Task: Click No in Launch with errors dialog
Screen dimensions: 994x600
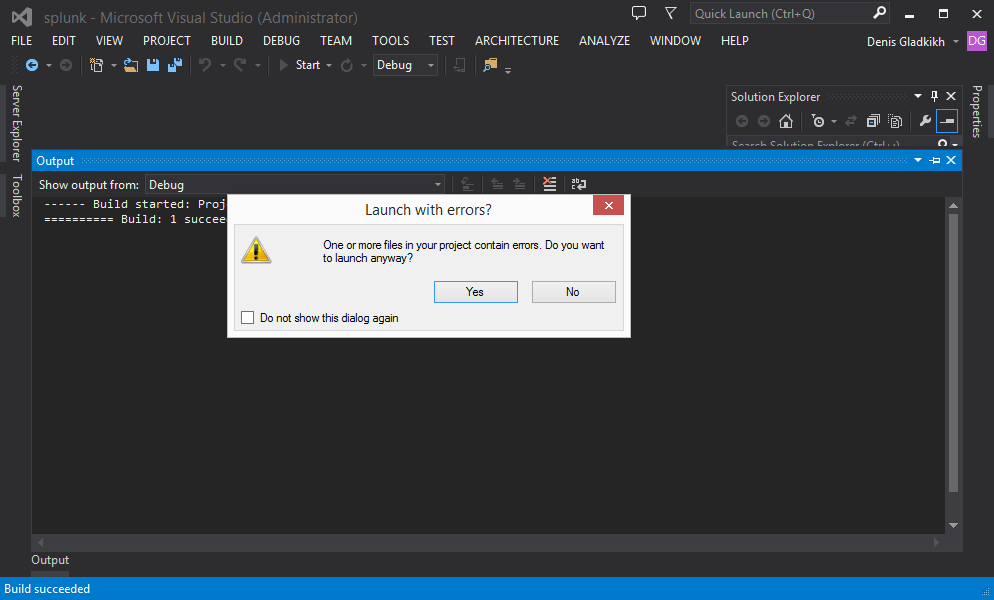Action: [x=573, y=292]
